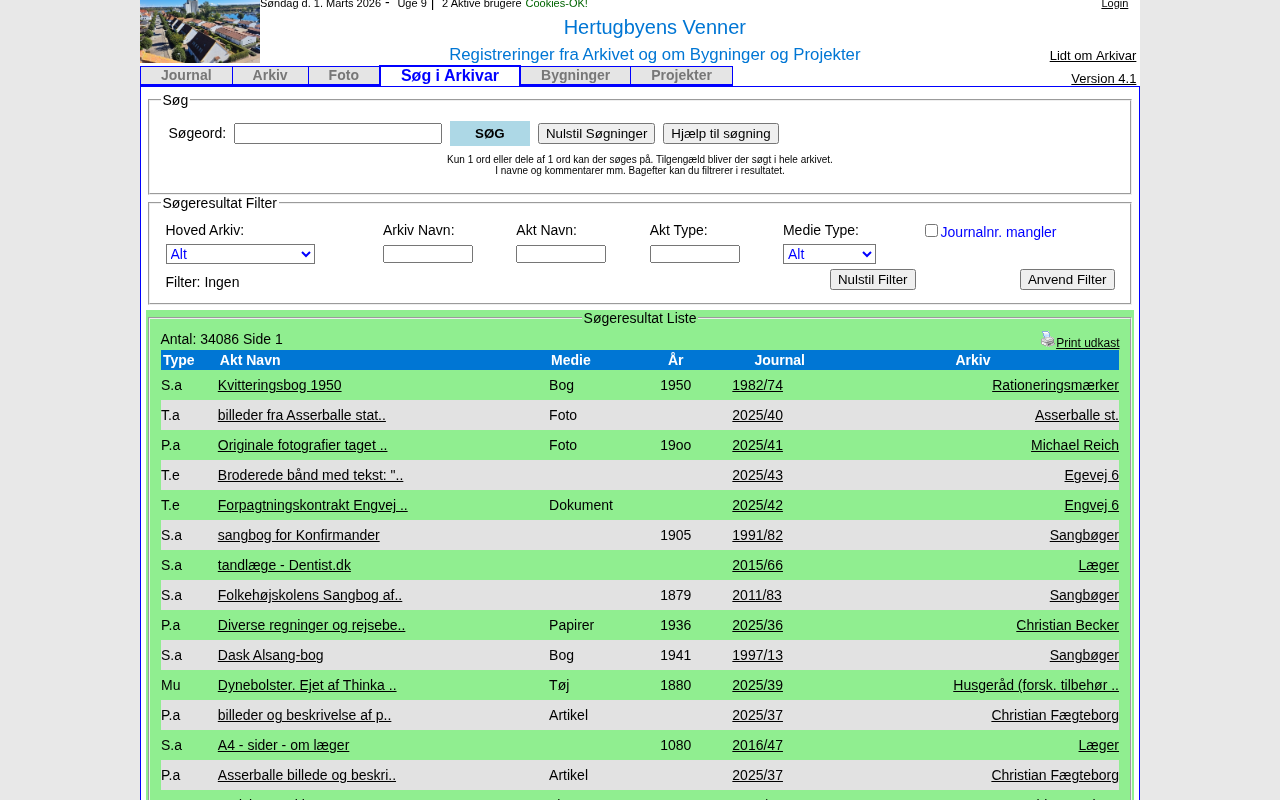The width and height of the screenshot is (1280, 800).
Task: Open journal entry 2025/41
Action: [x=757, y=445]
